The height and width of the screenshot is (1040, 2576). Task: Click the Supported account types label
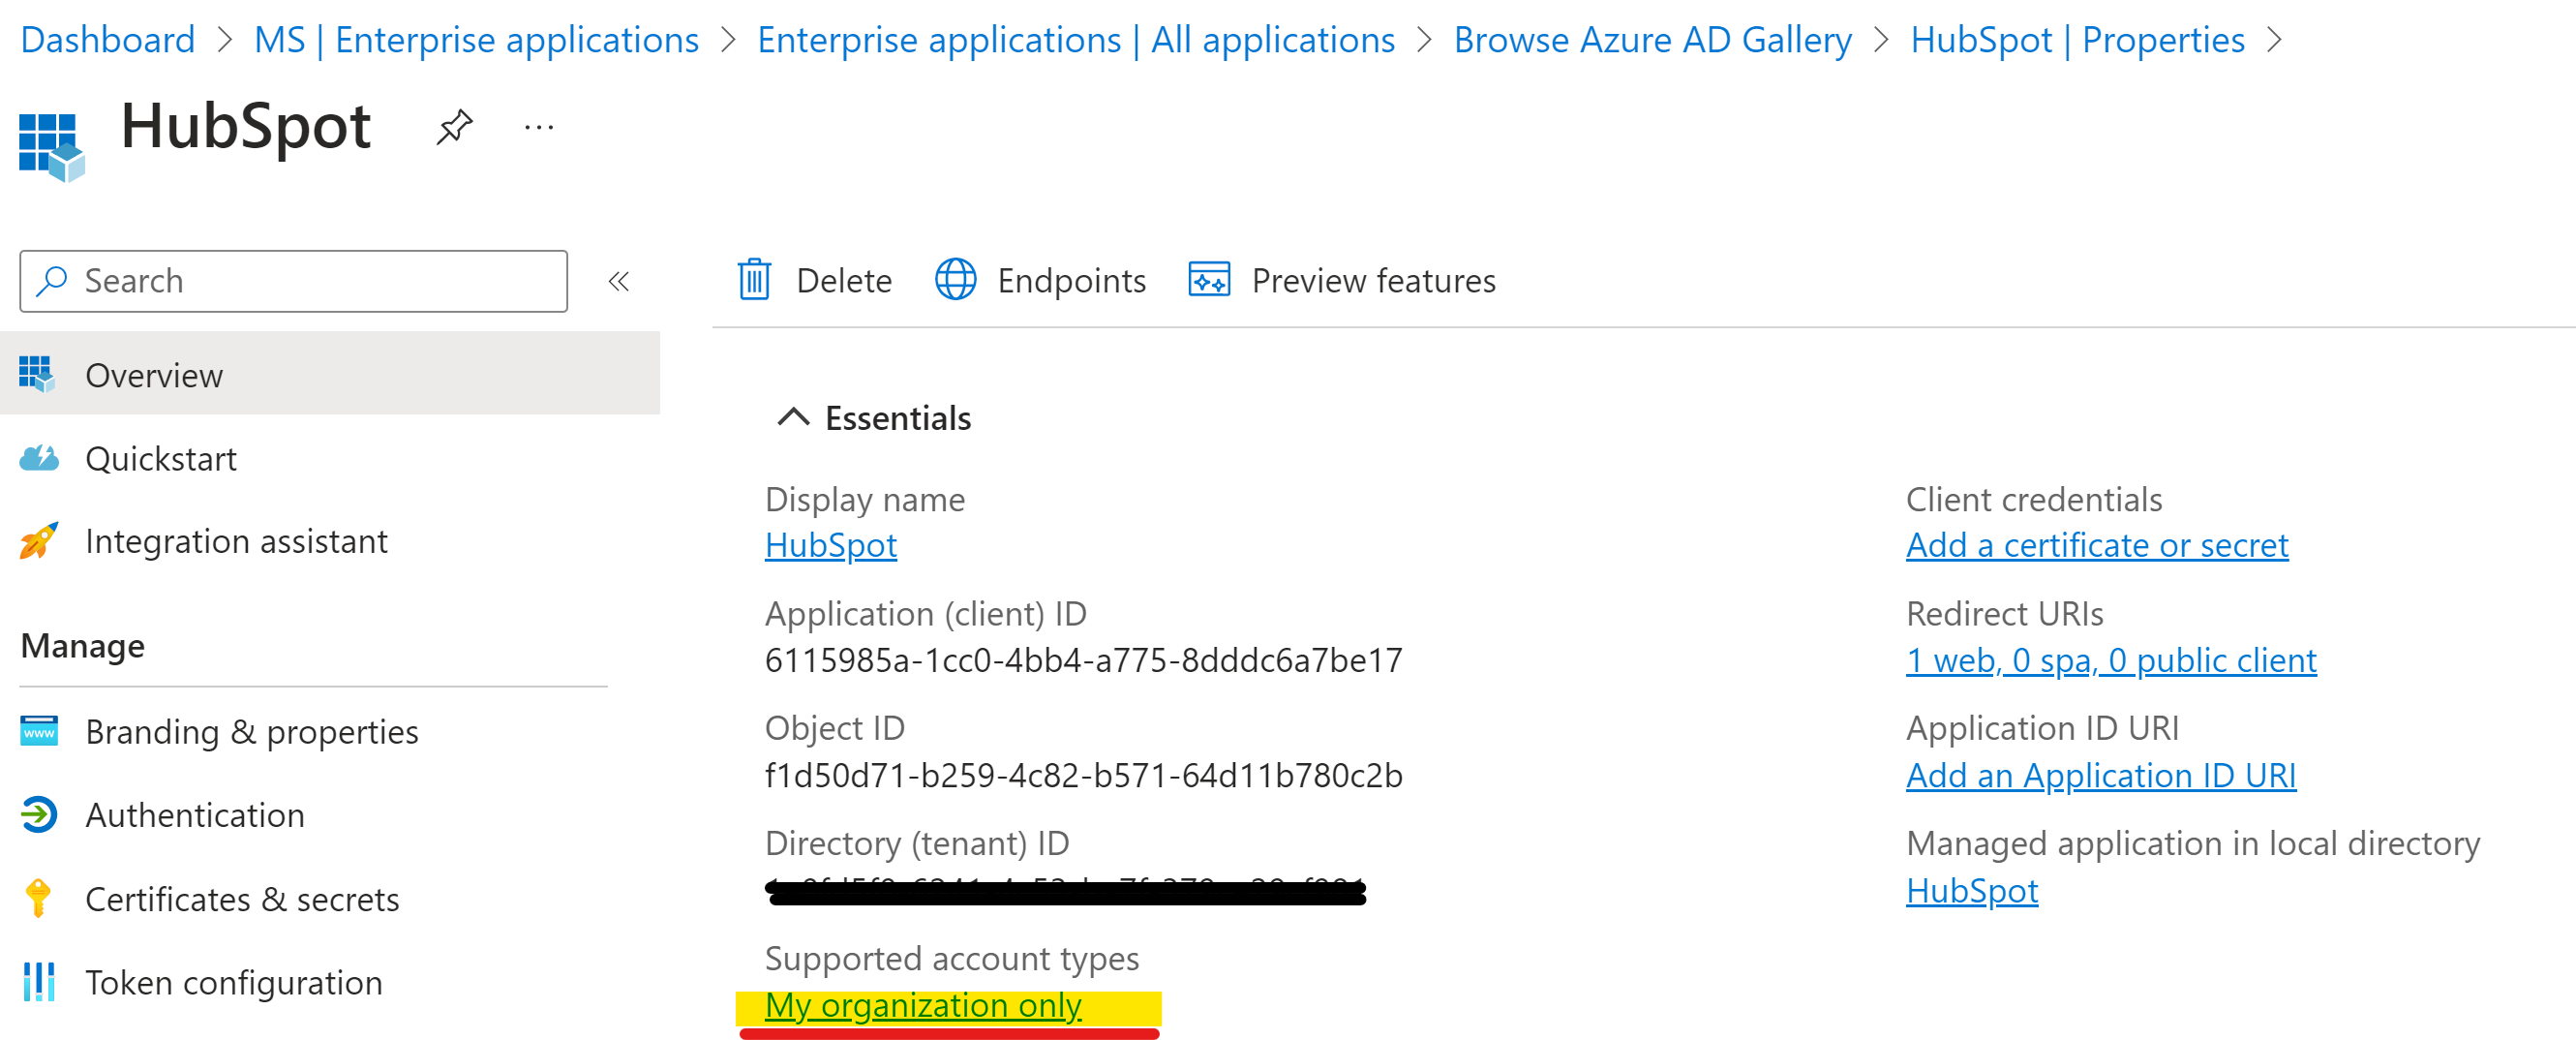pos(951,958)
